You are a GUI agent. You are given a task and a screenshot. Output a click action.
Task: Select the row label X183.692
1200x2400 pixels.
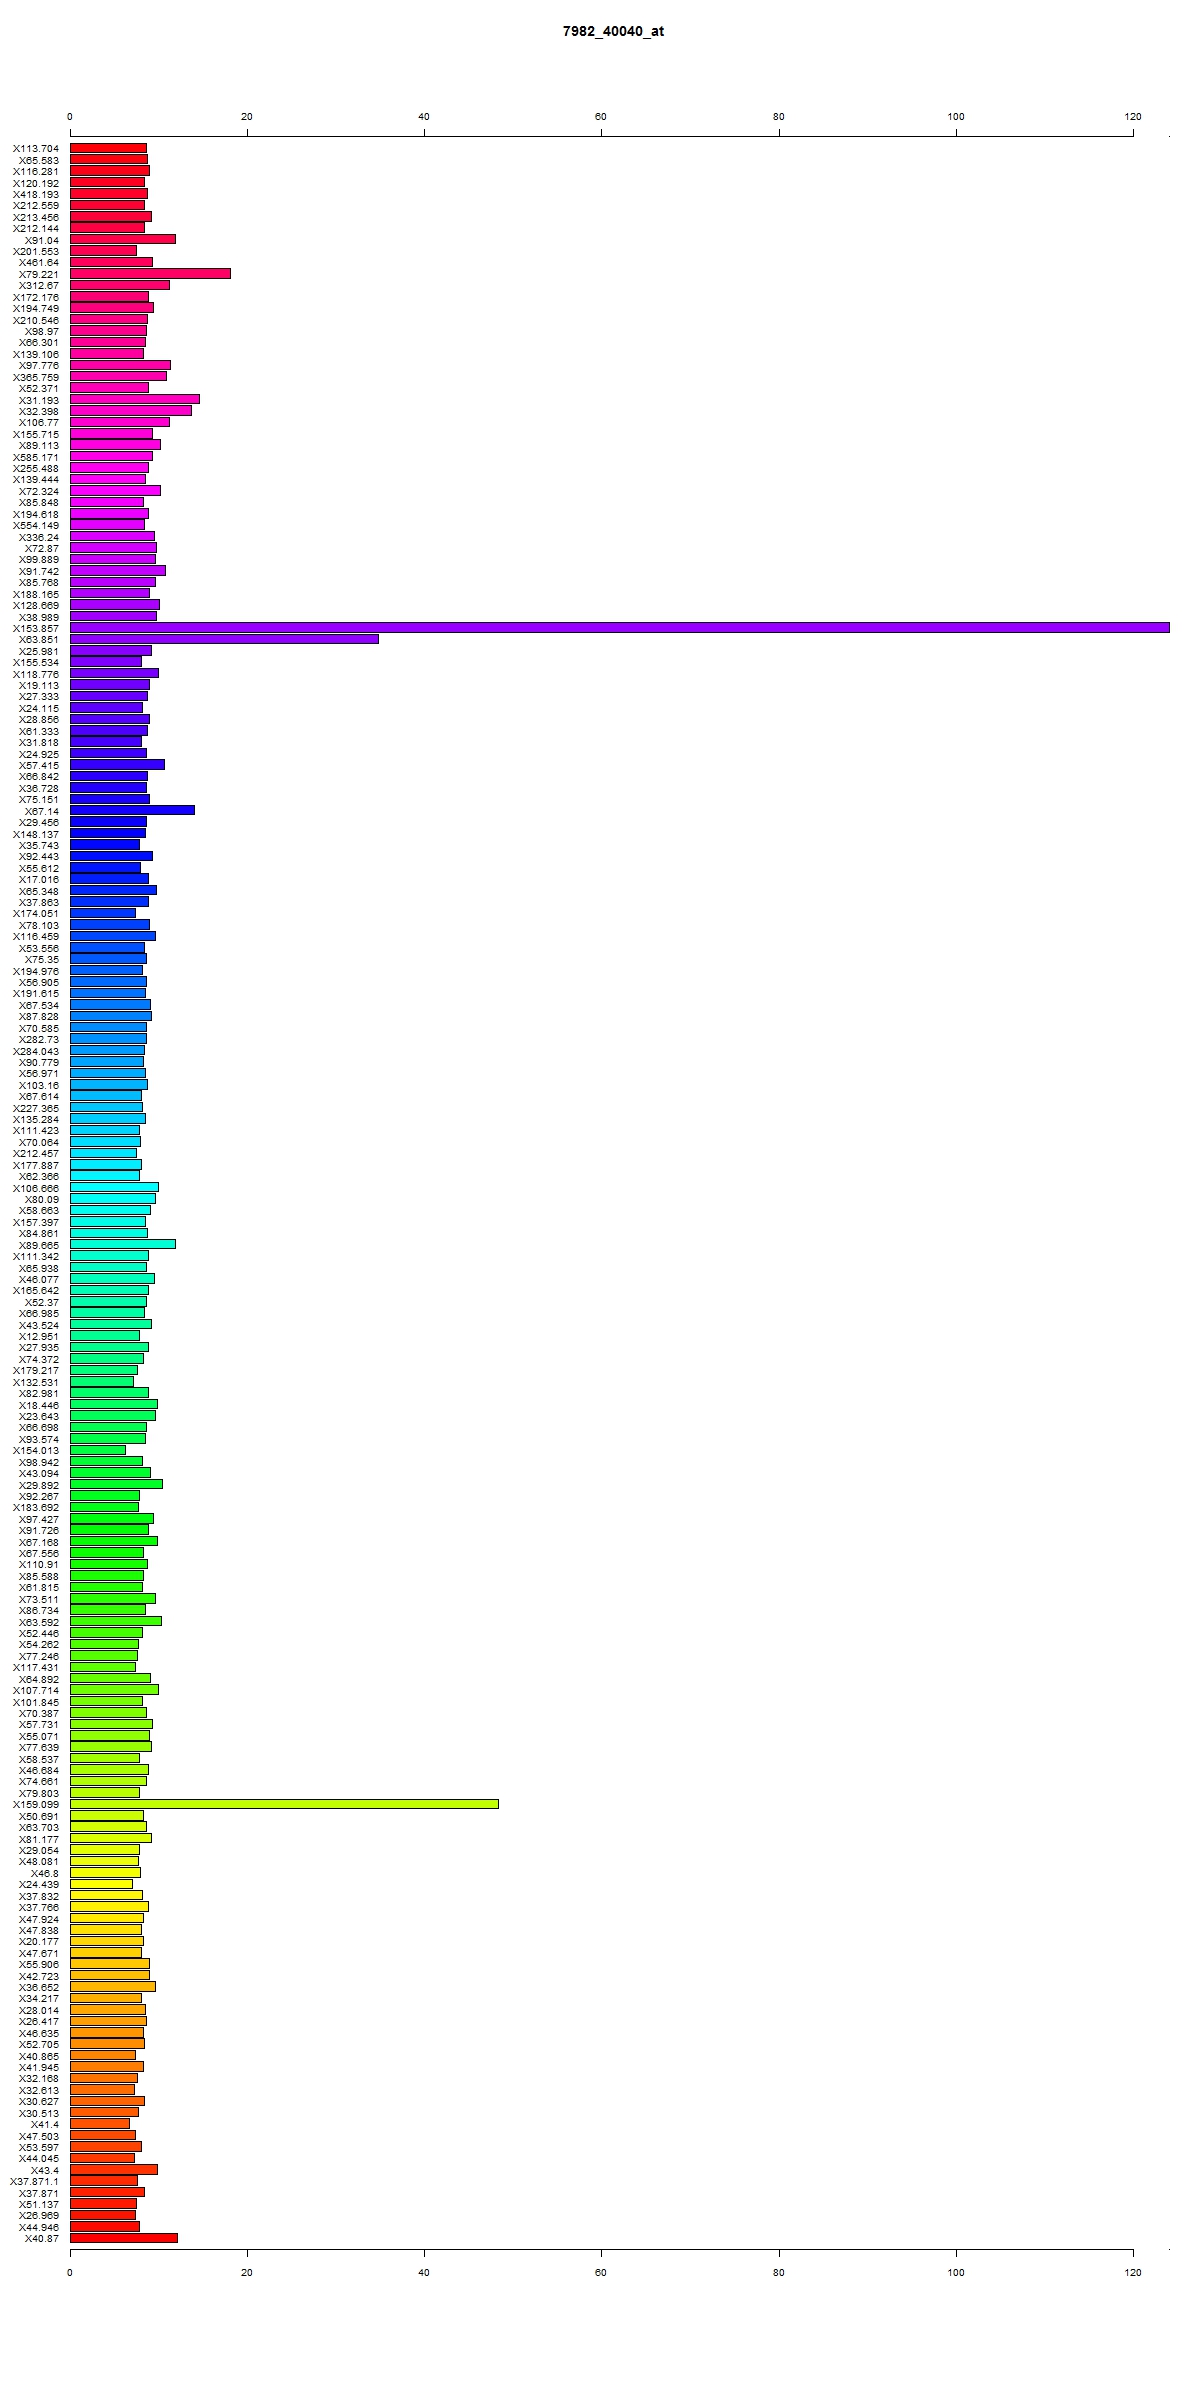(x=36, y=1508)
